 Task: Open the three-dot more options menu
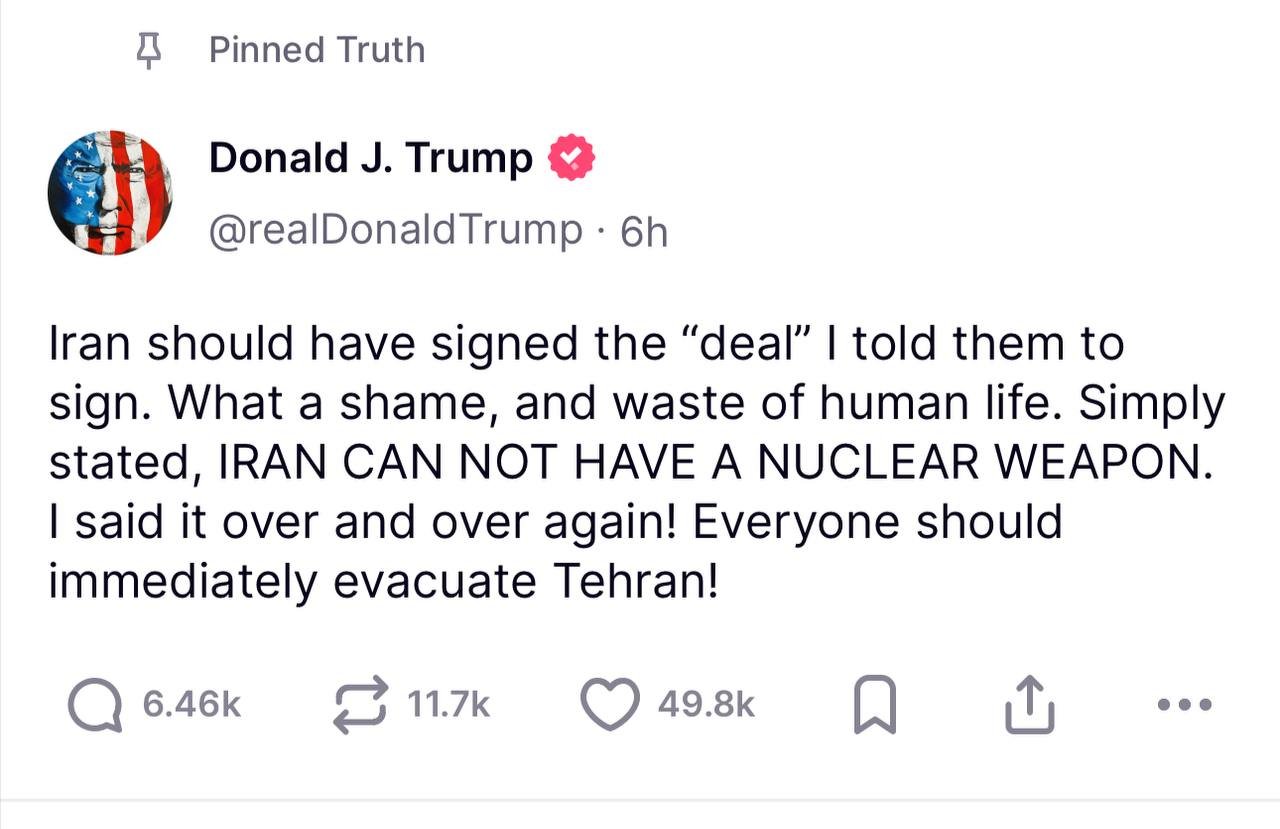tap(1184, 705)
